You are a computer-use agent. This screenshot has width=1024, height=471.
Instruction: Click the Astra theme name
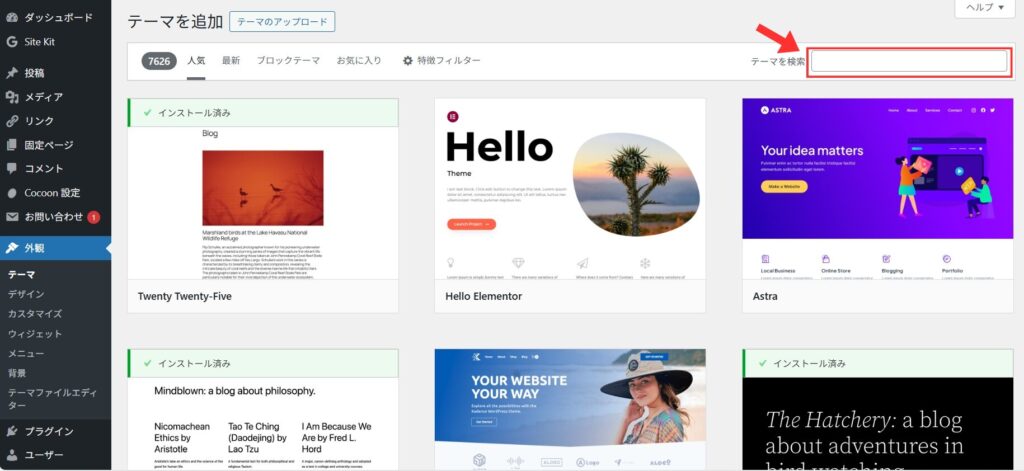pyautogui.click(x=765, y=296)
